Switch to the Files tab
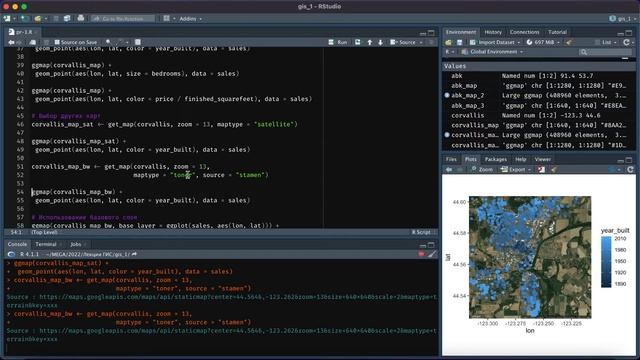 coord(451,159)
